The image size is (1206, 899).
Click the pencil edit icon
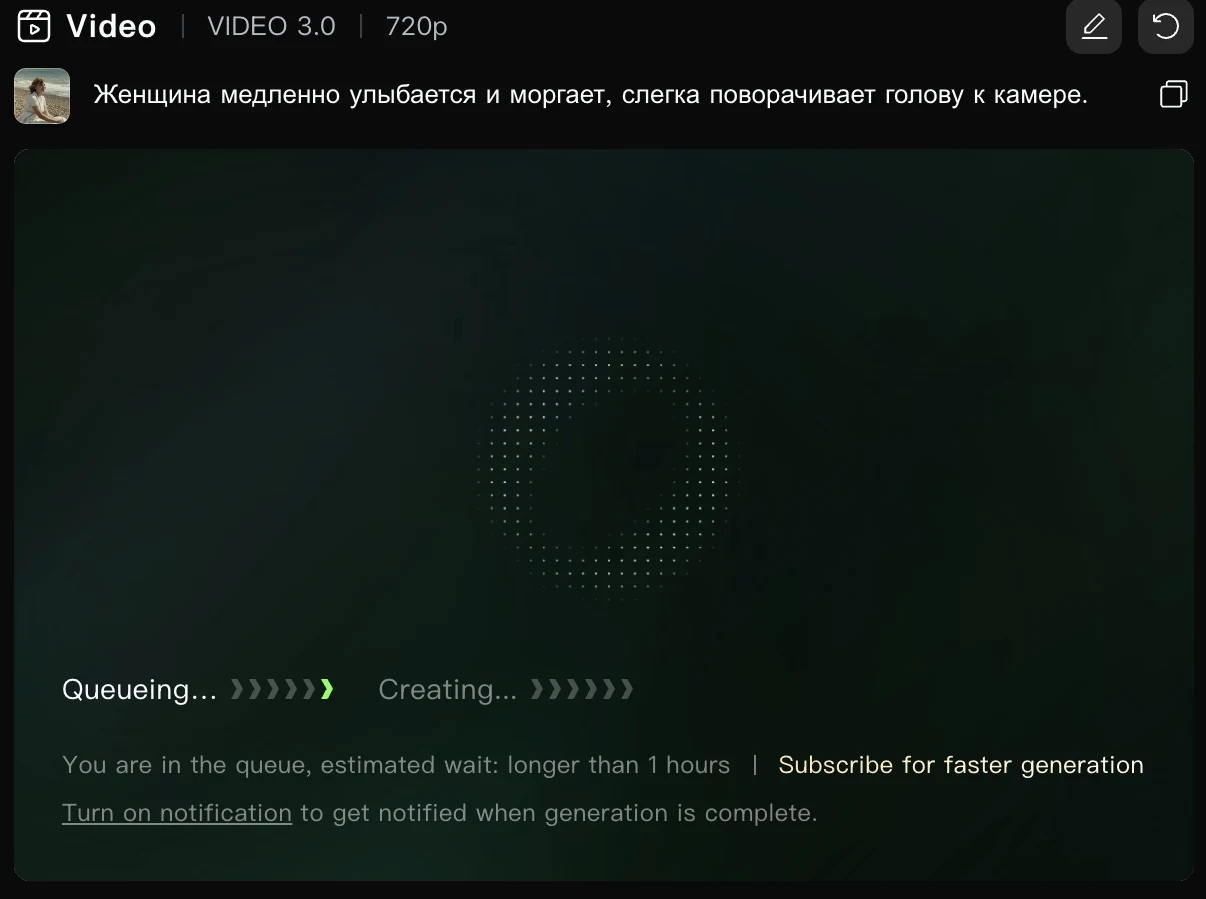(x=1094, y=26)
